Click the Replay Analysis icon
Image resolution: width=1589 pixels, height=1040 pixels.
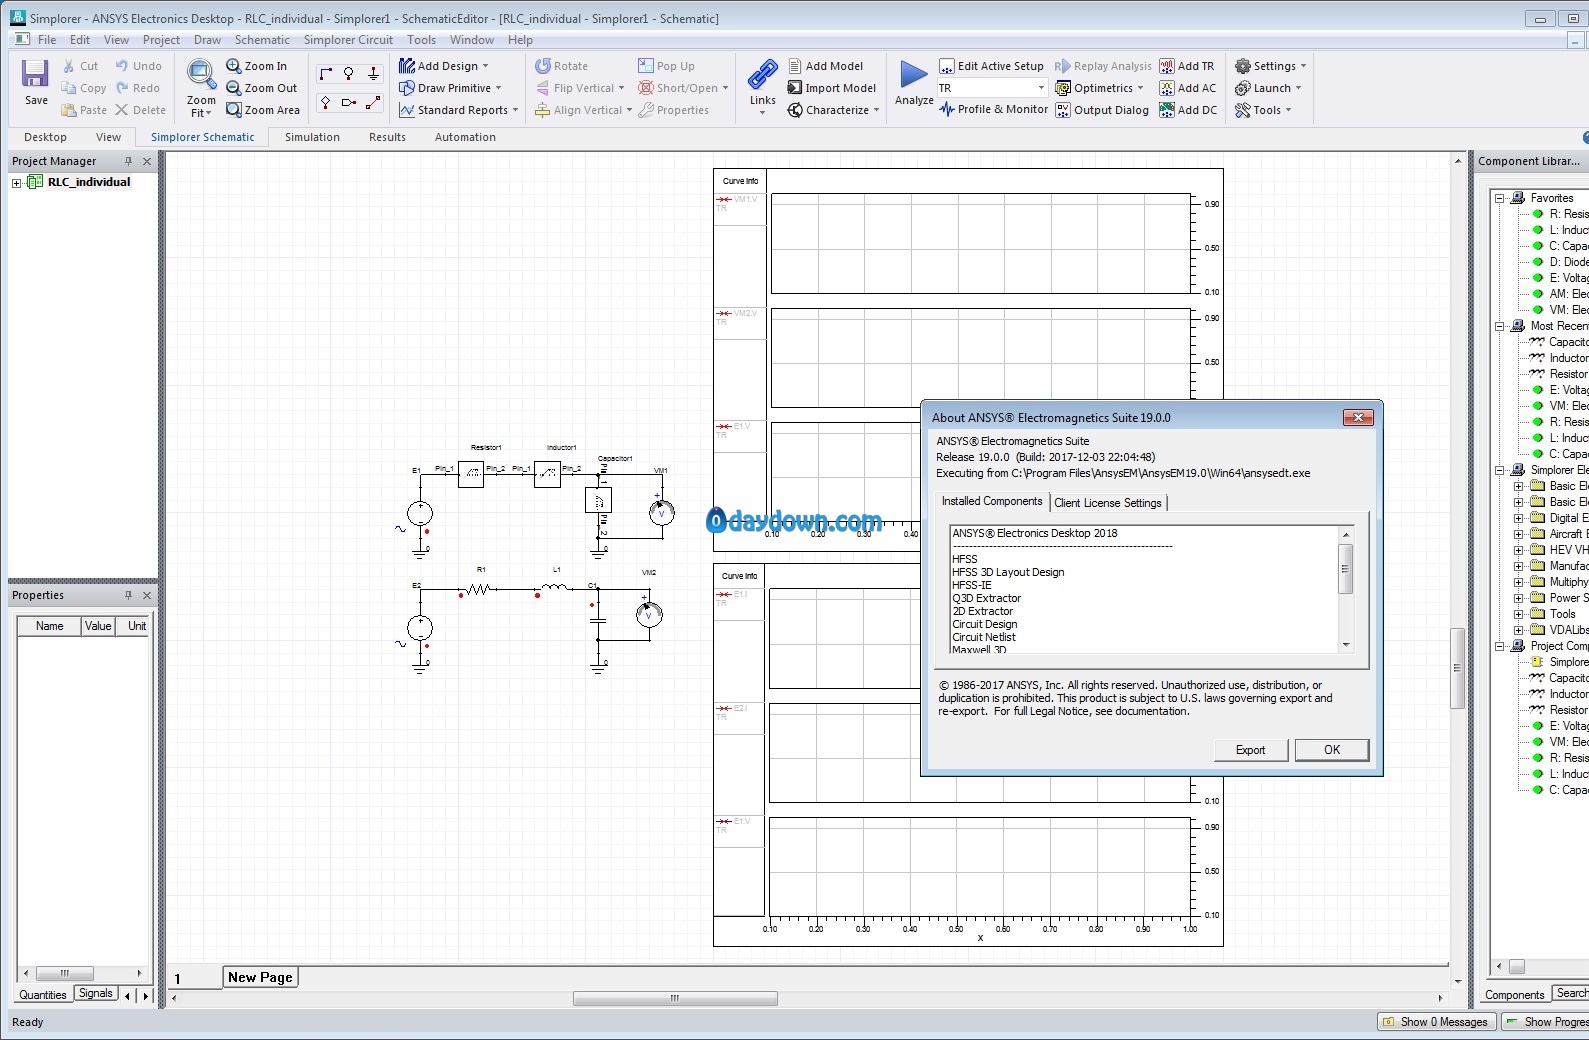[x=1063, y=66]
